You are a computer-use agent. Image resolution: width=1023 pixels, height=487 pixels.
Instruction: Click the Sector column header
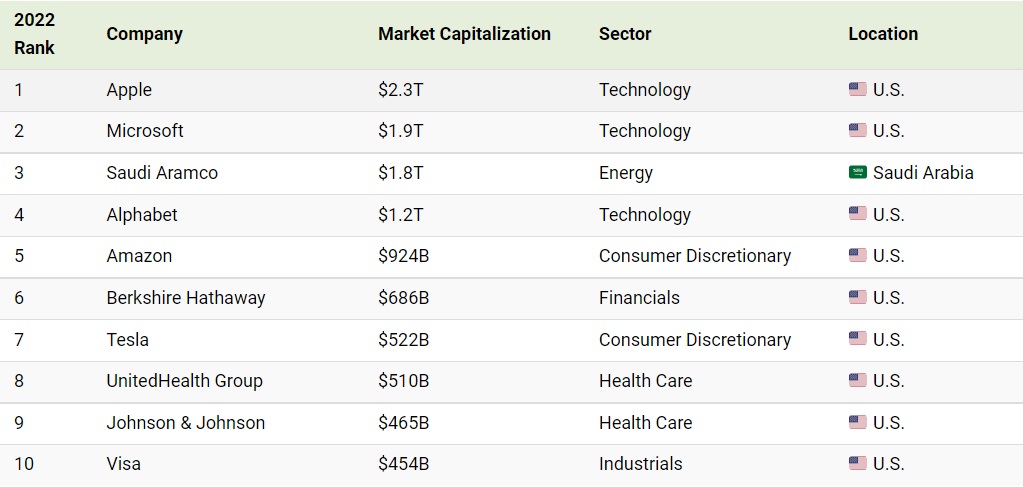click(625, 34)
